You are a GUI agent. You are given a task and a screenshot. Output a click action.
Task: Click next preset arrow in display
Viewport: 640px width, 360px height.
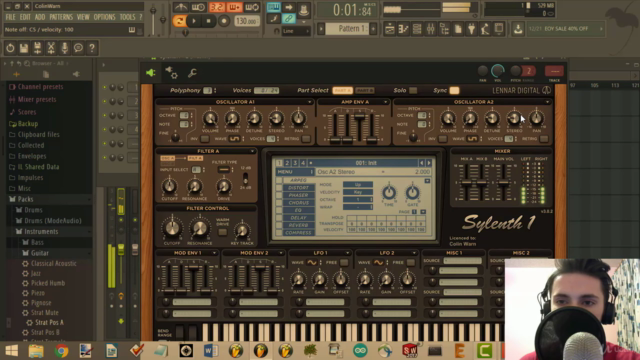[x=429, y=163]
